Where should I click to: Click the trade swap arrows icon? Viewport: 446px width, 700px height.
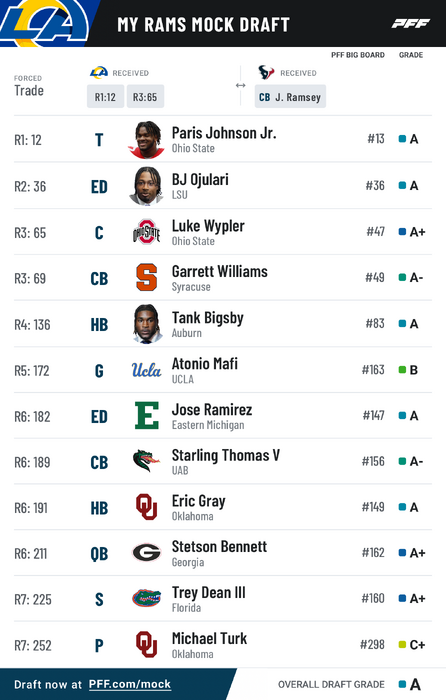click(x=241, y=85)
